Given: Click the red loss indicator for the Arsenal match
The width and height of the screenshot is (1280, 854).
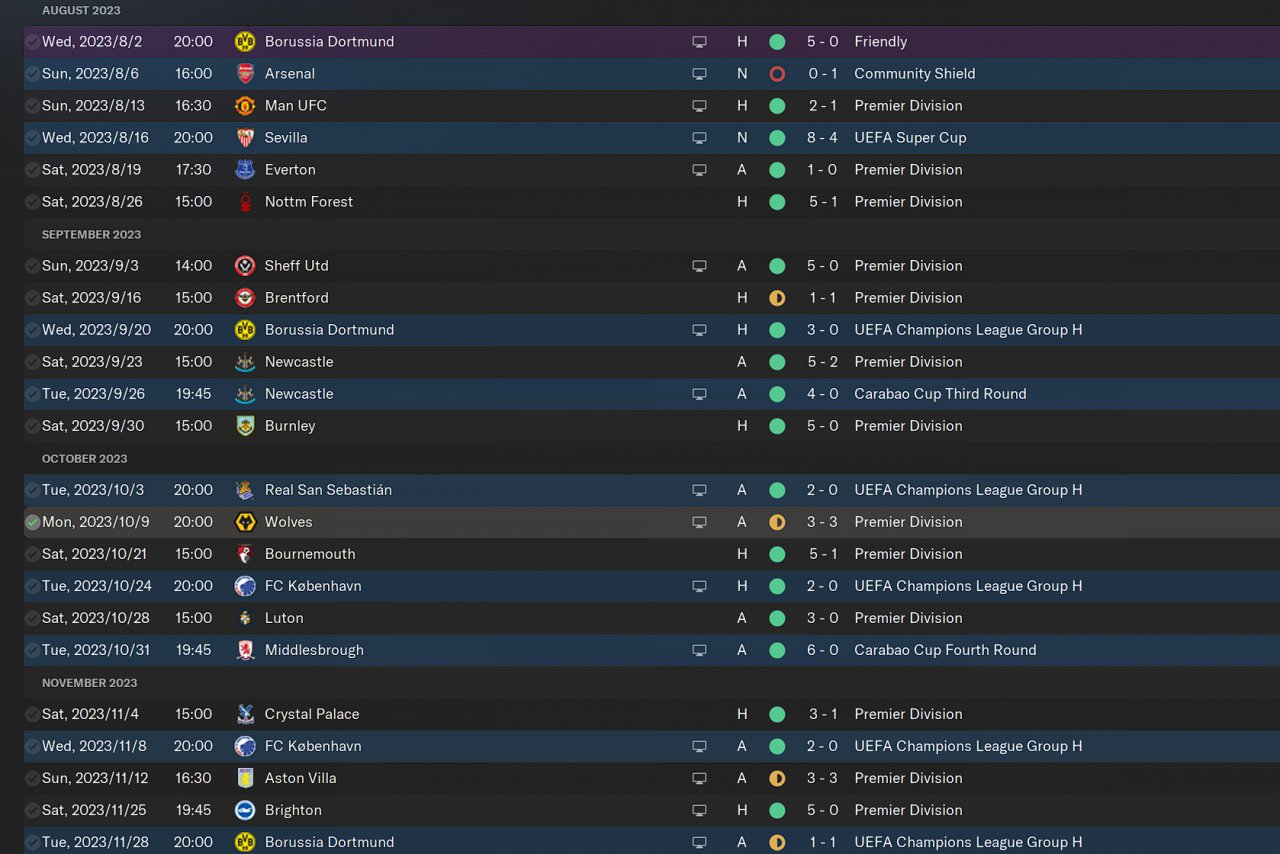Looking at the screenshot, I should pyautogui.click(x=777, y=74).
